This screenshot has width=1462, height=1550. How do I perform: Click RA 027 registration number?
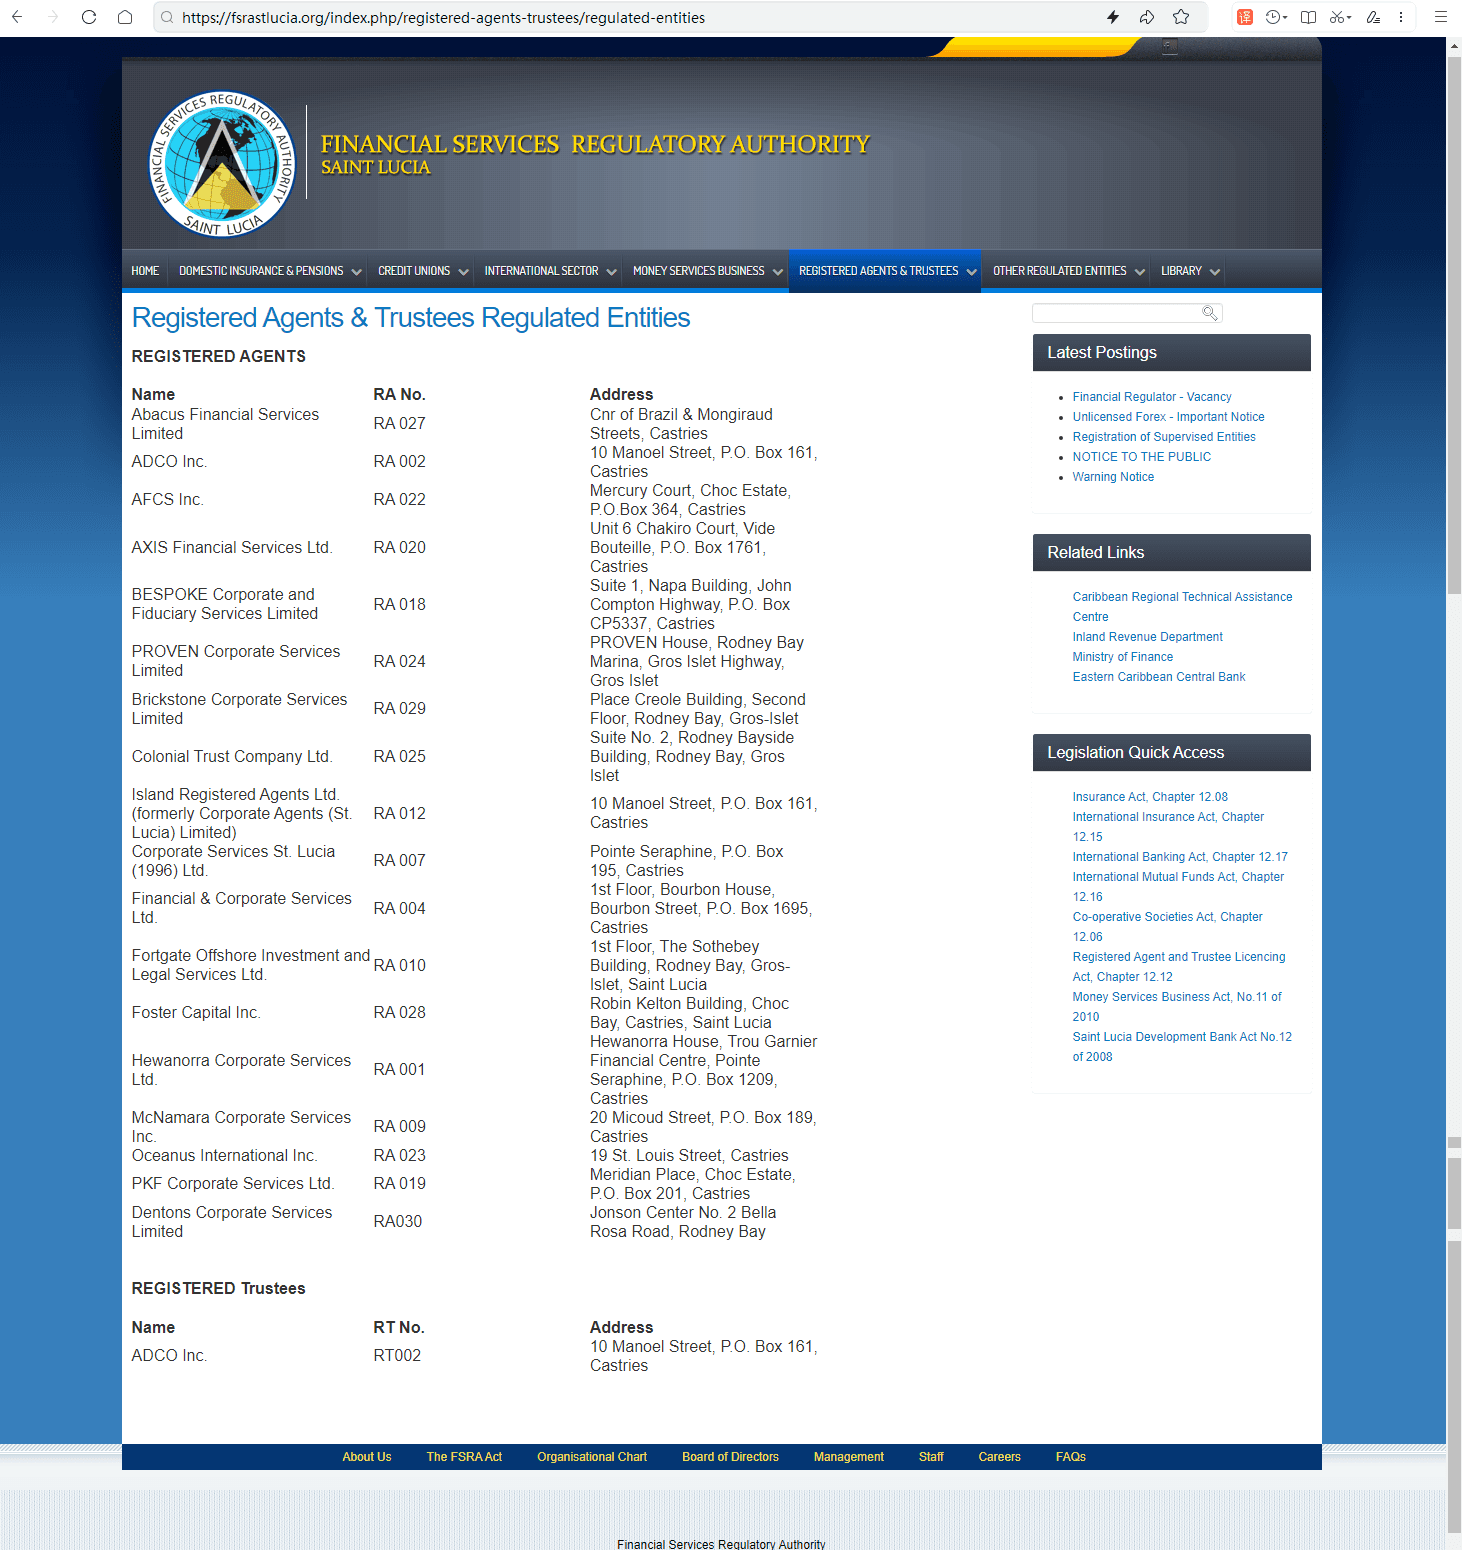tap(399, 424)
